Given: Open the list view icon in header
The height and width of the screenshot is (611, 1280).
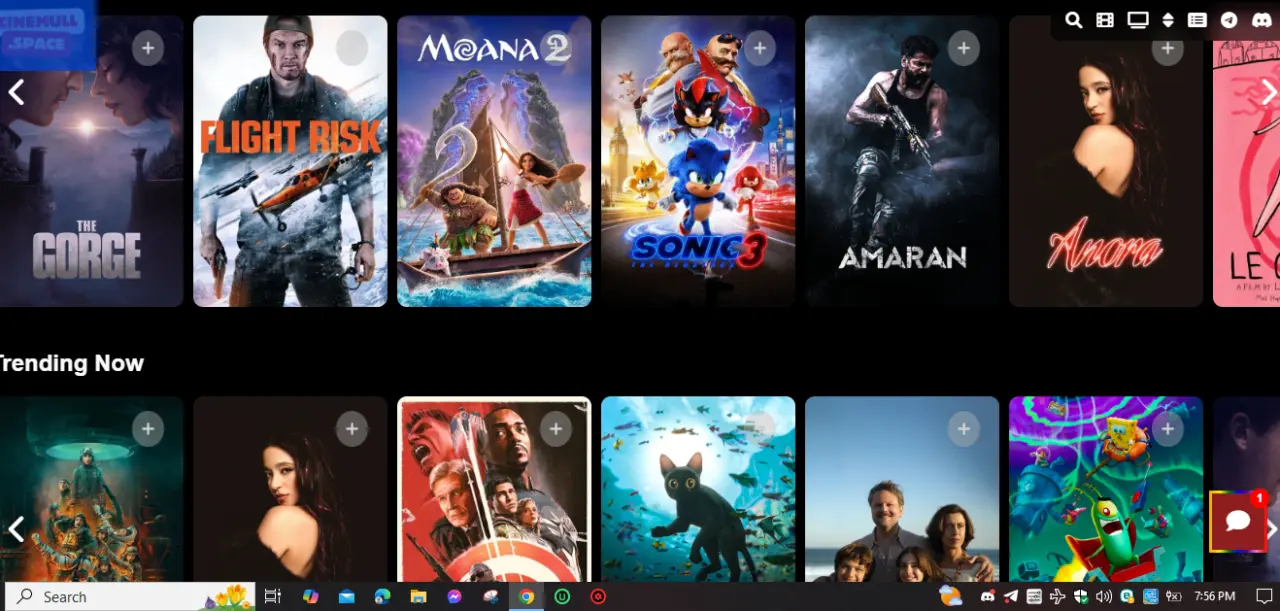Looking at the screenshot, I should click(x=1197, y=20).
